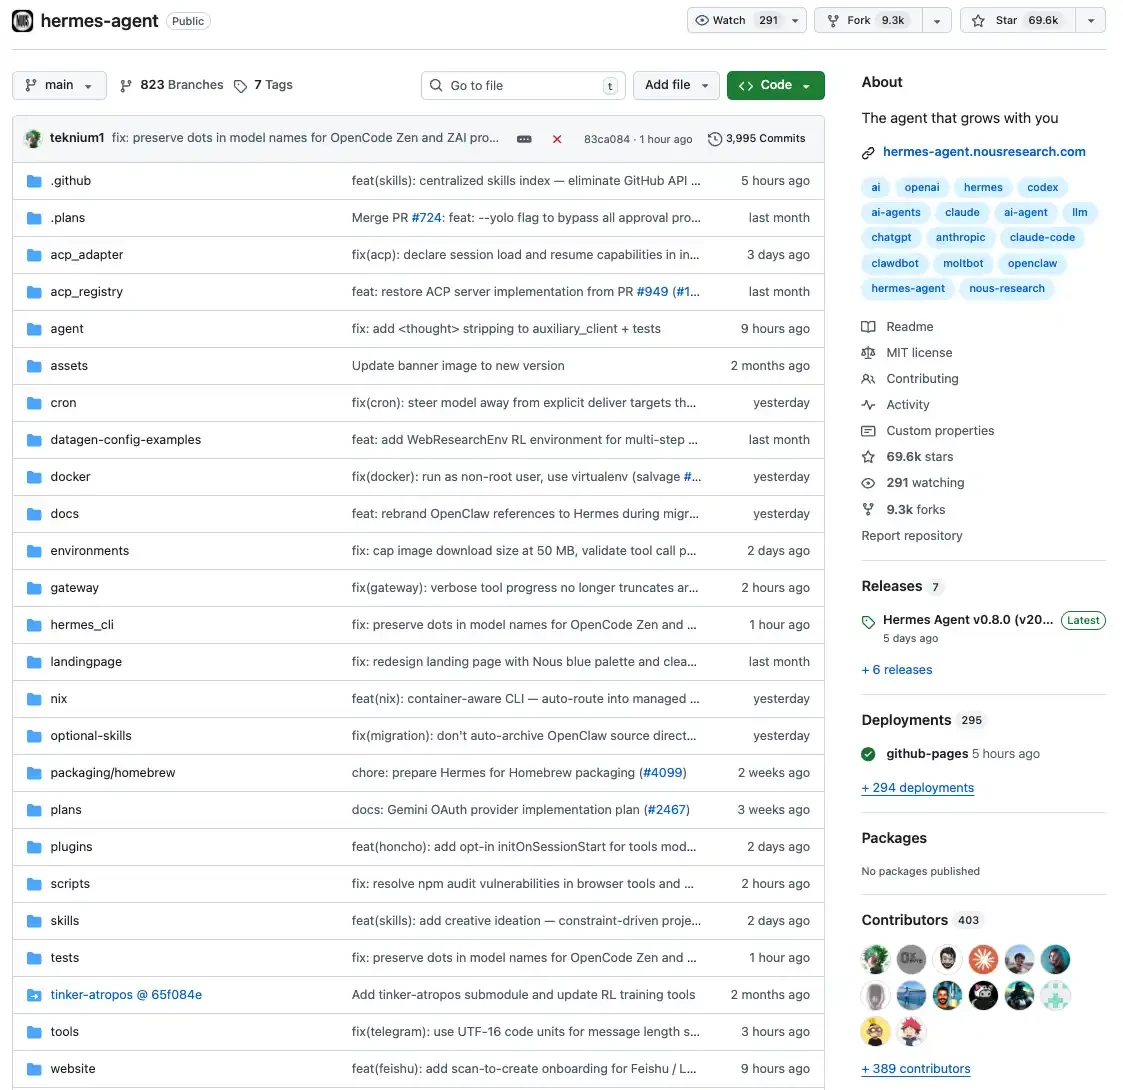
Task: Expand the commit message via the ellipsis icon
Action: point(524,139)
